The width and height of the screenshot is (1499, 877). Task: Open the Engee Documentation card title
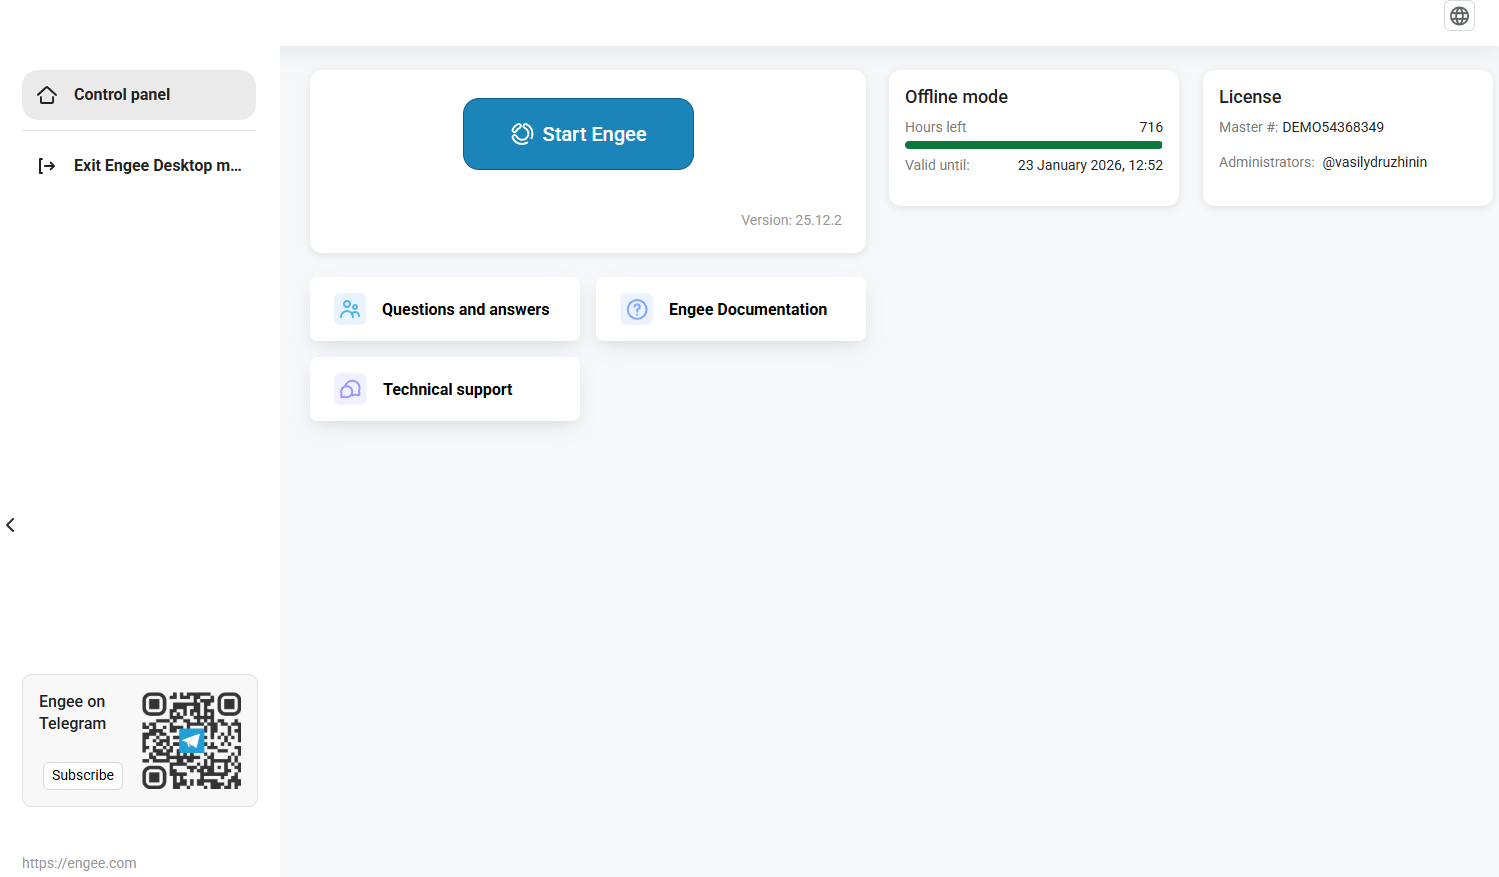point(747,310)
